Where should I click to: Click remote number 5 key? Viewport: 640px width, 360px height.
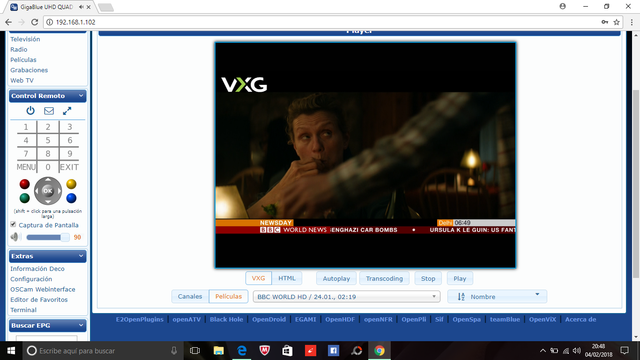click(48, 140)
